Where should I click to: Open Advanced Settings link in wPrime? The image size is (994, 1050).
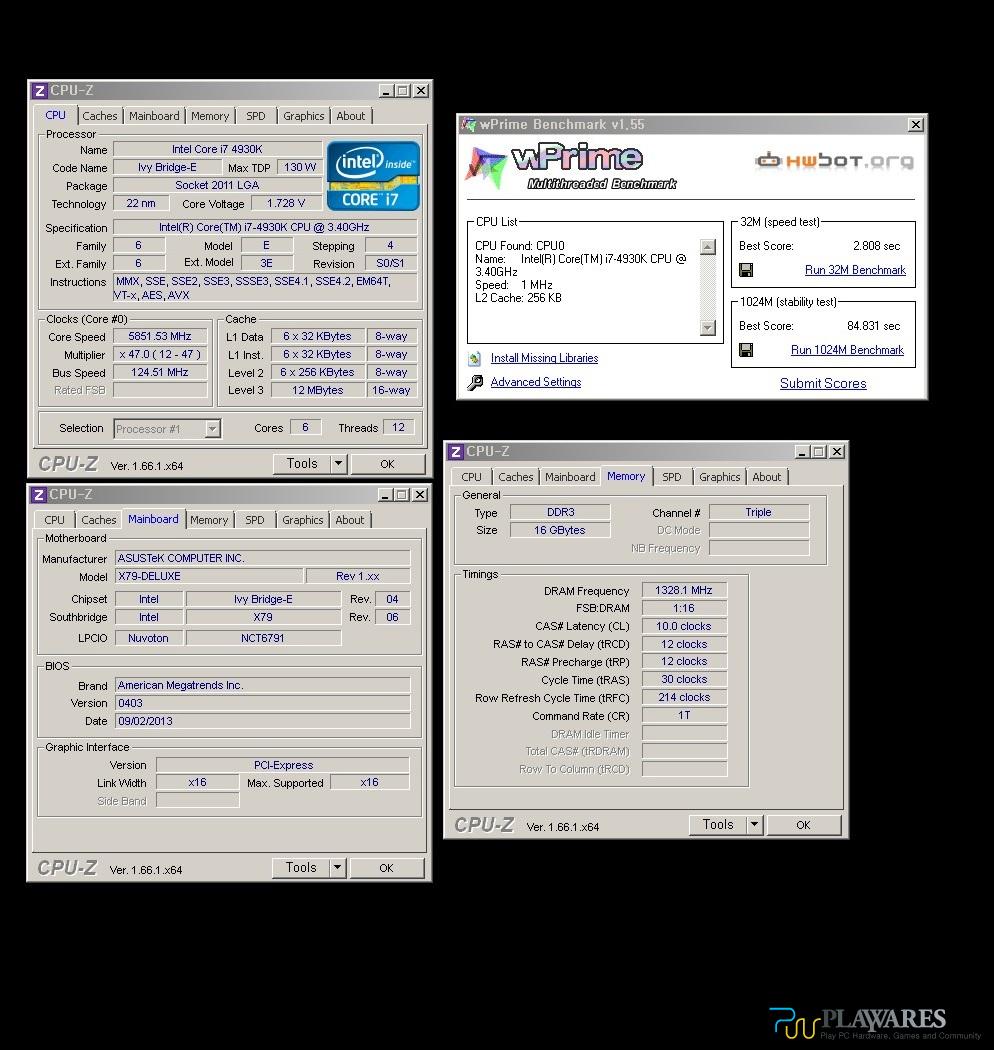coord(535,382)
